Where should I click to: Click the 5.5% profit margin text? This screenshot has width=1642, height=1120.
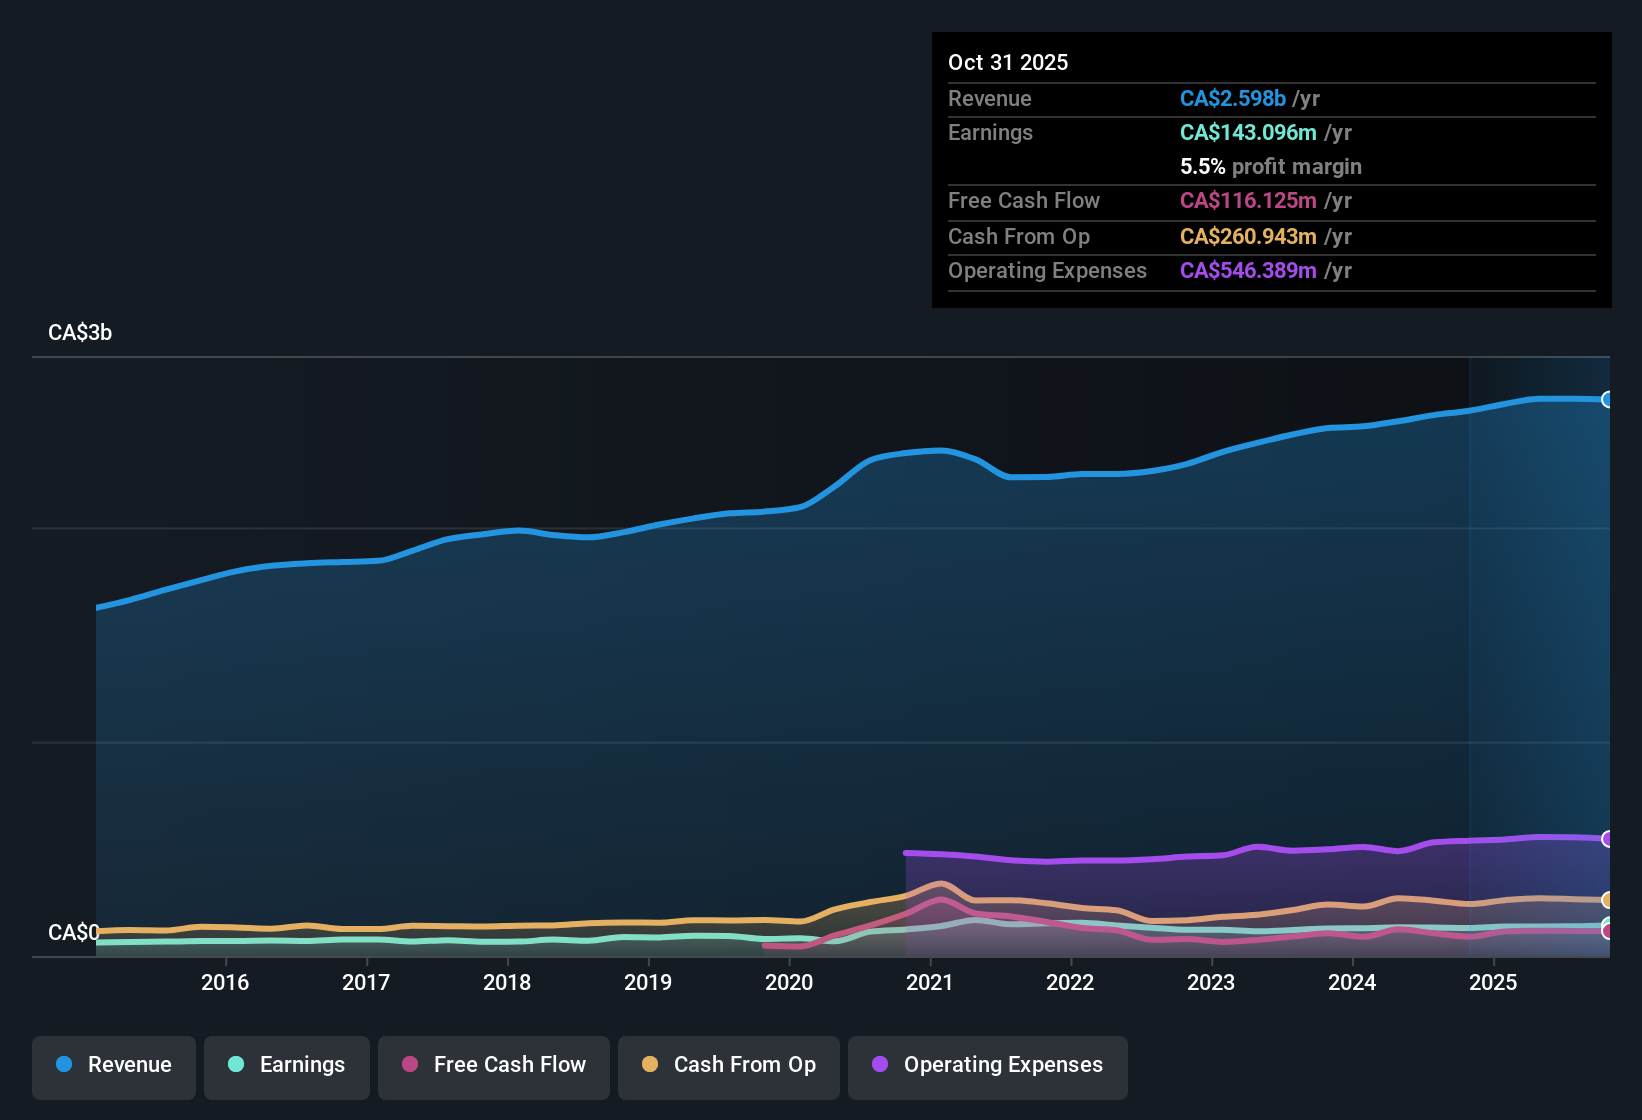pyautogui.click(x=1271, y=167)
